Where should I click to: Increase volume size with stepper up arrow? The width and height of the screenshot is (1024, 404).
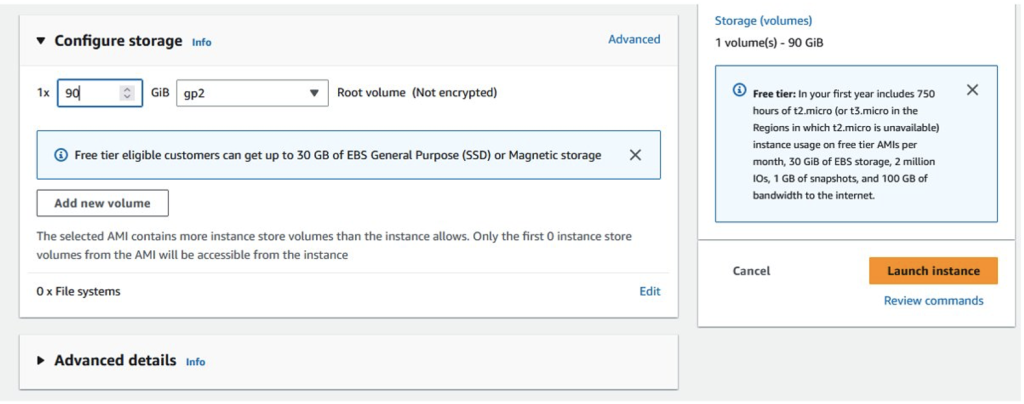coord(126,89)
